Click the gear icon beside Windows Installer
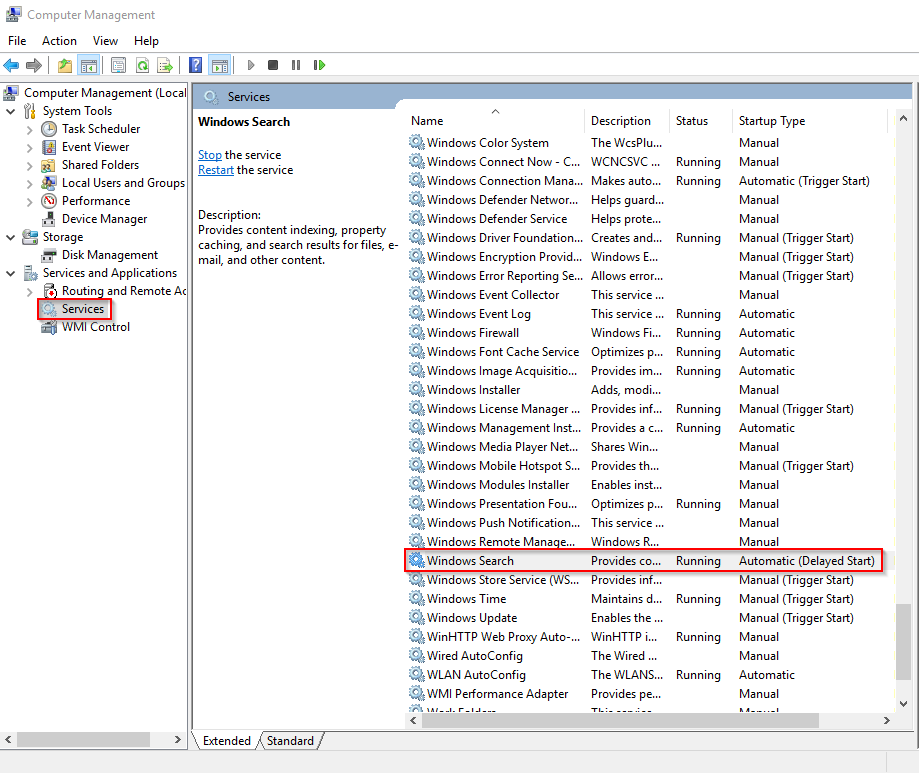Viewport: 919px width, 773px height. pos(417,389)
